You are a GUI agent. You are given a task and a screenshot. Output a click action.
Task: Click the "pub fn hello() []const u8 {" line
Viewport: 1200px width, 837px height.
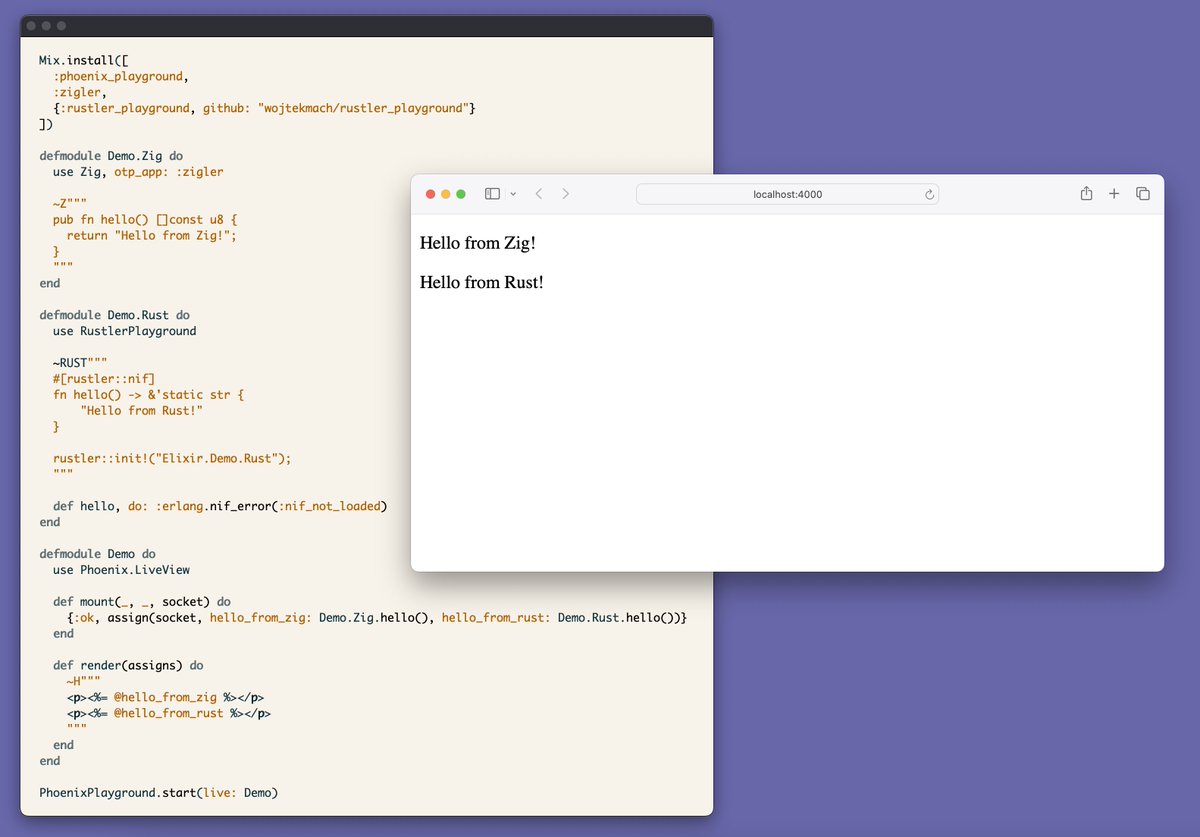pos(145,219)
